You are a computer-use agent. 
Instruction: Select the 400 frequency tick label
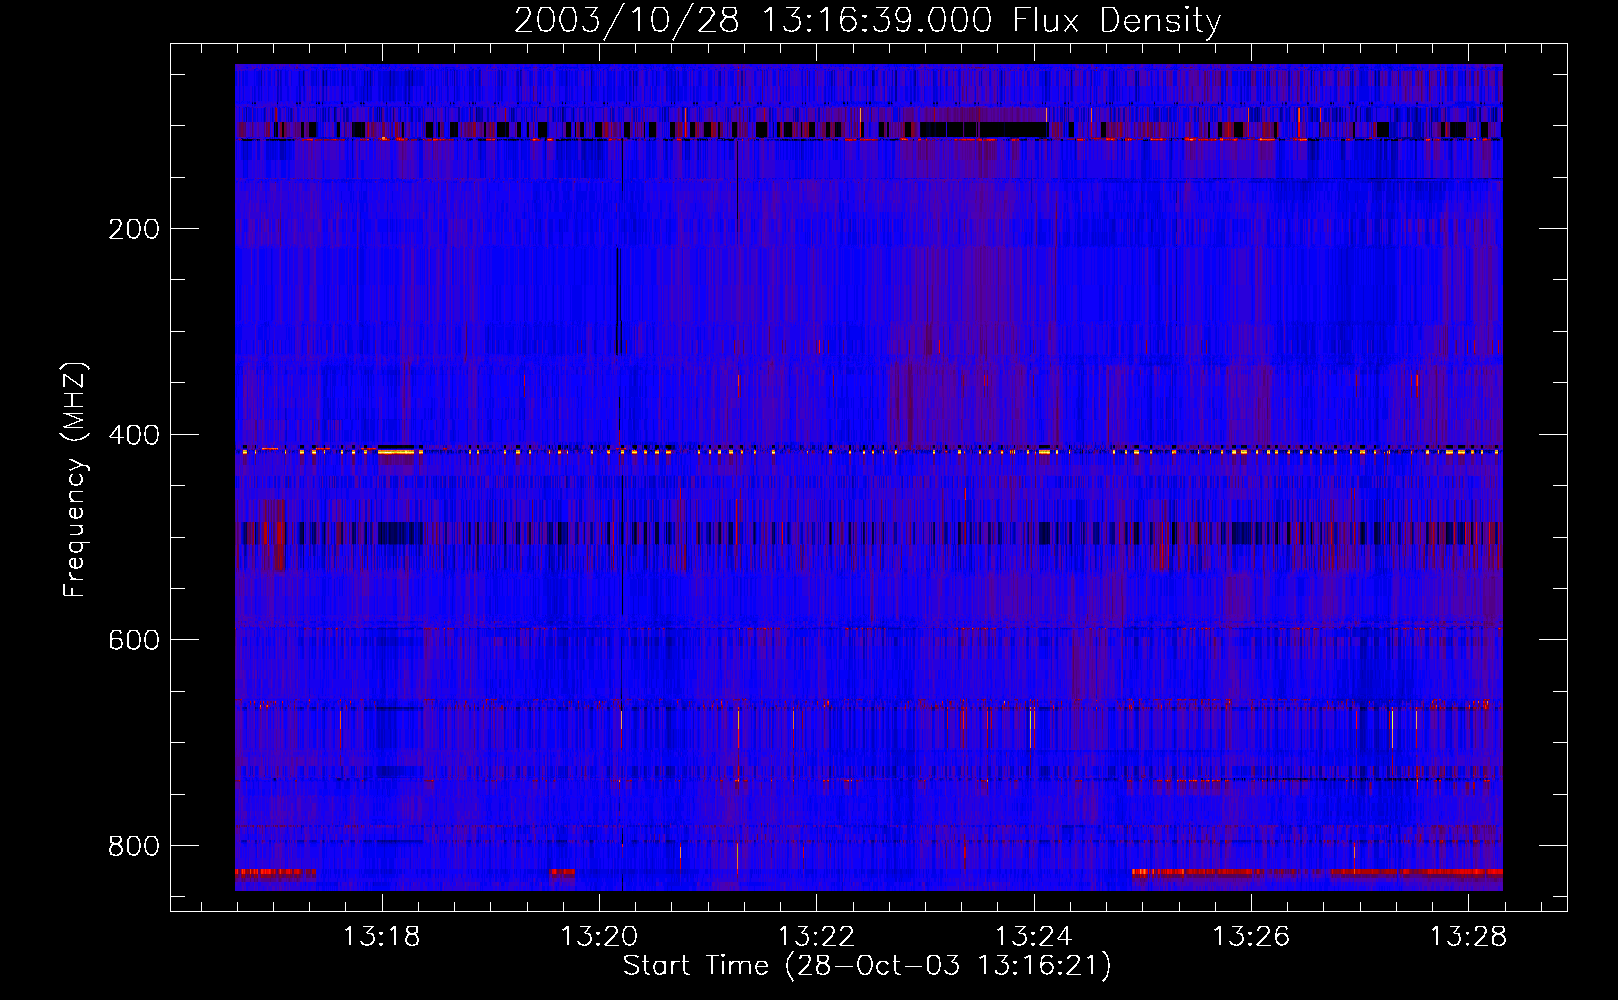[x=134, y=435]
